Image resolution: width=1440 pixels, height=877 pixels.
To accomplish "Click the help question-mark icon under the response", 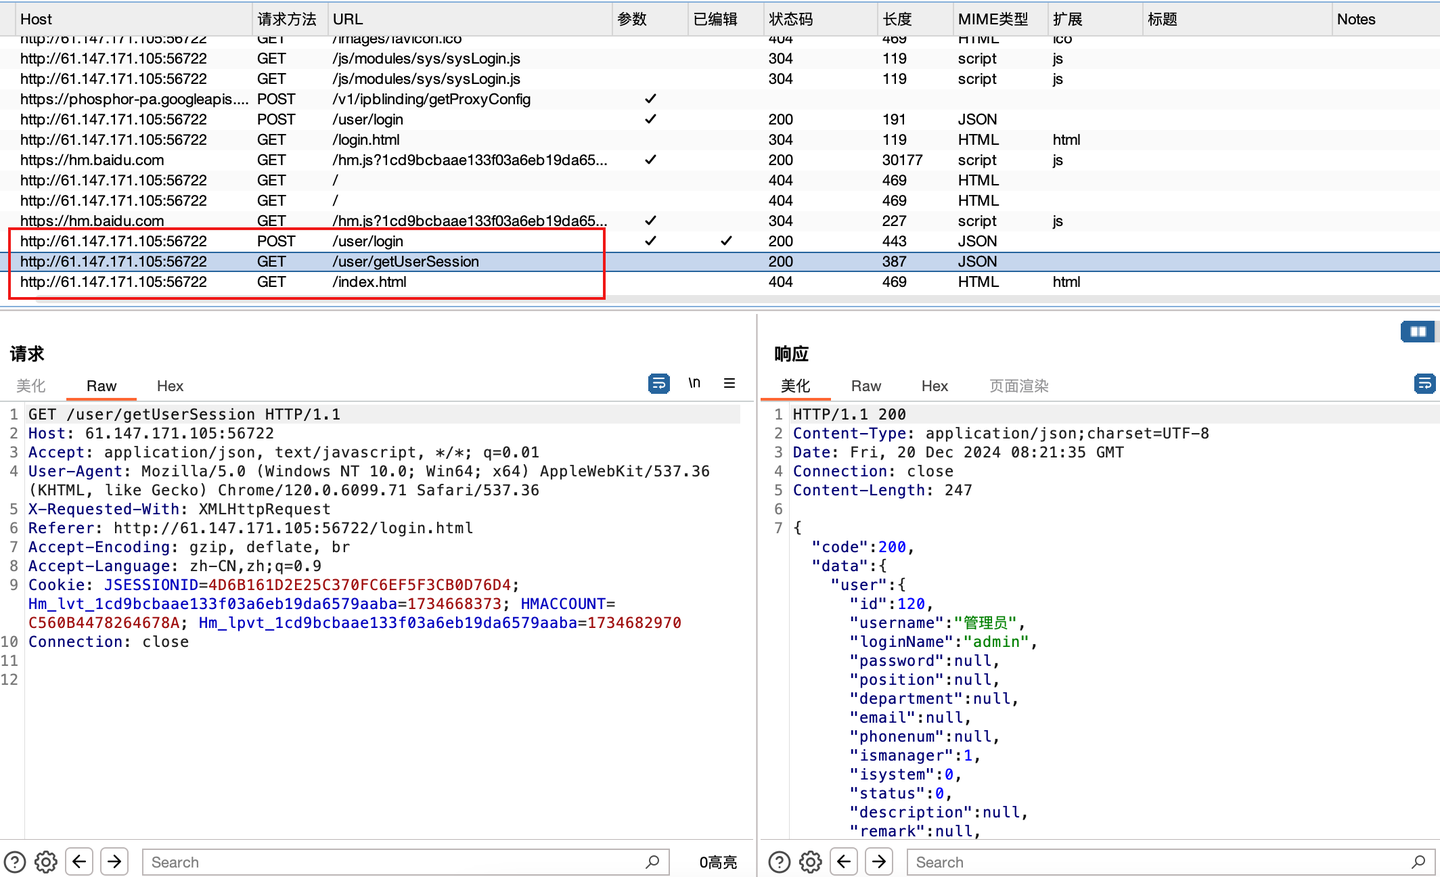I will pyautogui.click(x=779, y=861).
